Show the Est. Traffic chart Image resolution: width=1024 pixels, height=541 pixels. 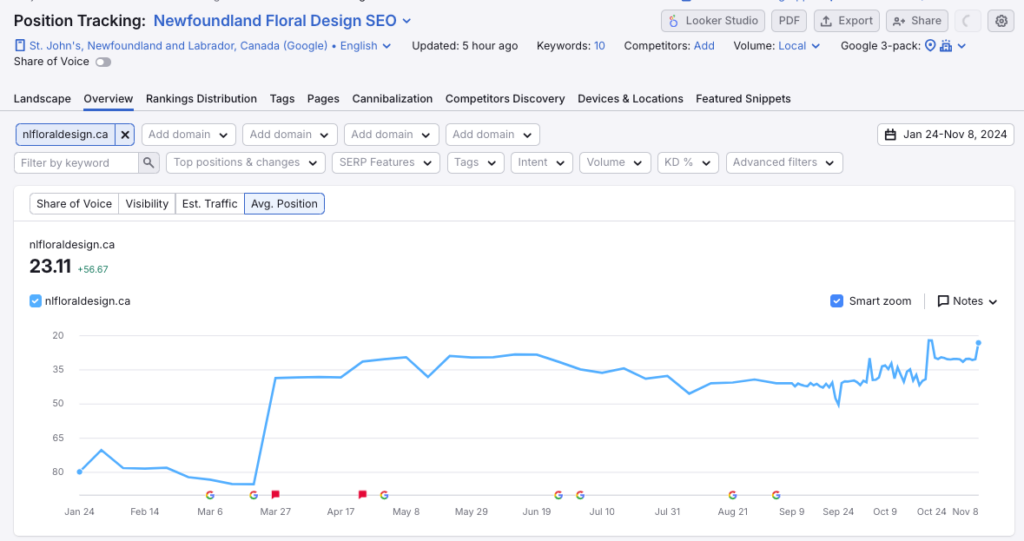pyautogui.click(x=210, y=204)
